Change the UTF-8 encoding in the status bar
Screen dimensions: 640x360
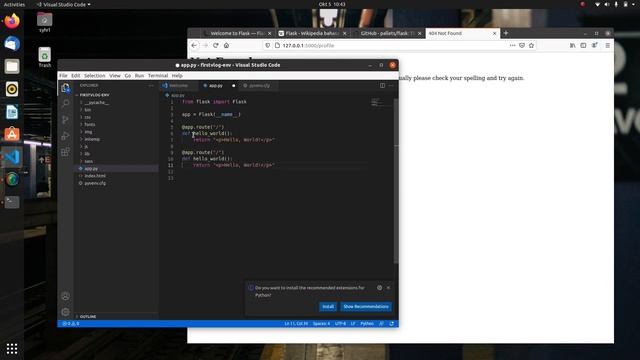pos(340,324)
